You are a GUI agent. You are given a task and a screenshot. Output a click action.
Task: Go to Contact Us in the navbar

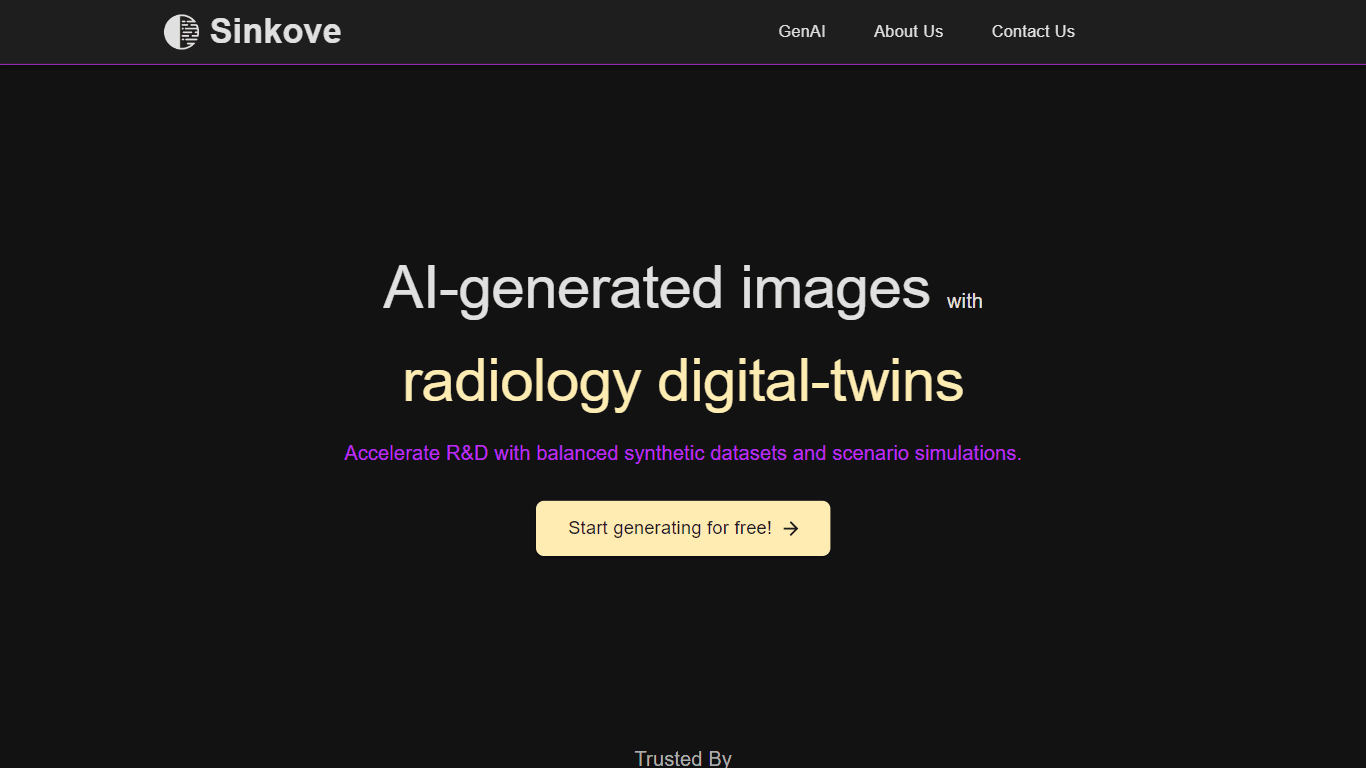click(x=1033, y=31)
